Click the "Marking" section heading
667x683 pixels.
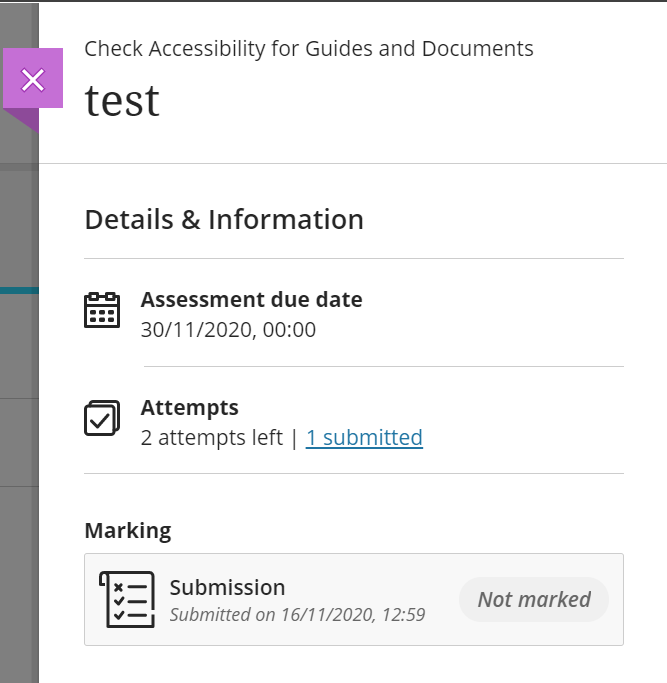tap(127, 530)
